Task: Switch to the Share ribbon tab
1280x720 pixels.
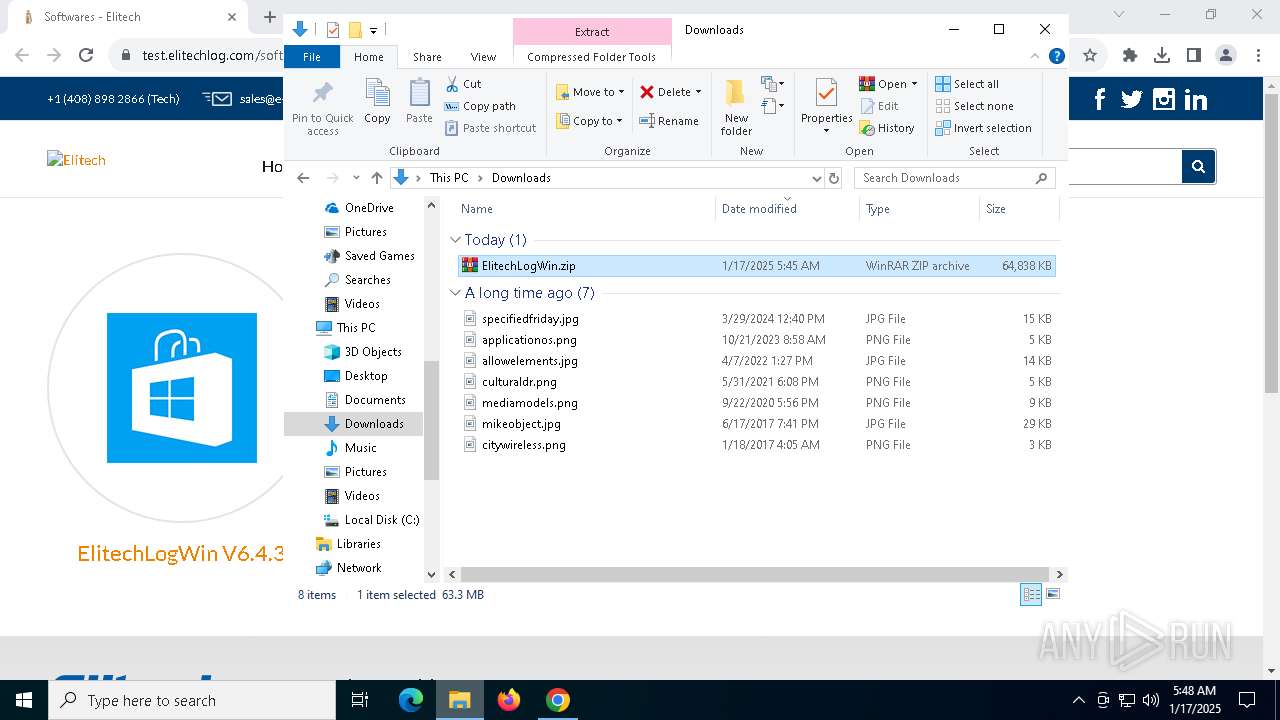Action: [x=427, y=57]
